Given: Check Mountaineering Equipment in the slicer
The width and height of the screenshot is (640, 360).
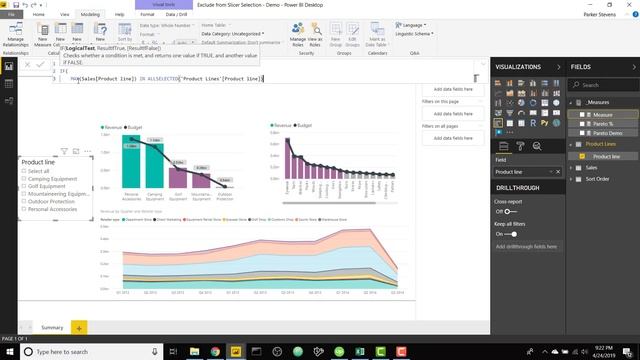Looking at the screenshot, I should (24, 194).
